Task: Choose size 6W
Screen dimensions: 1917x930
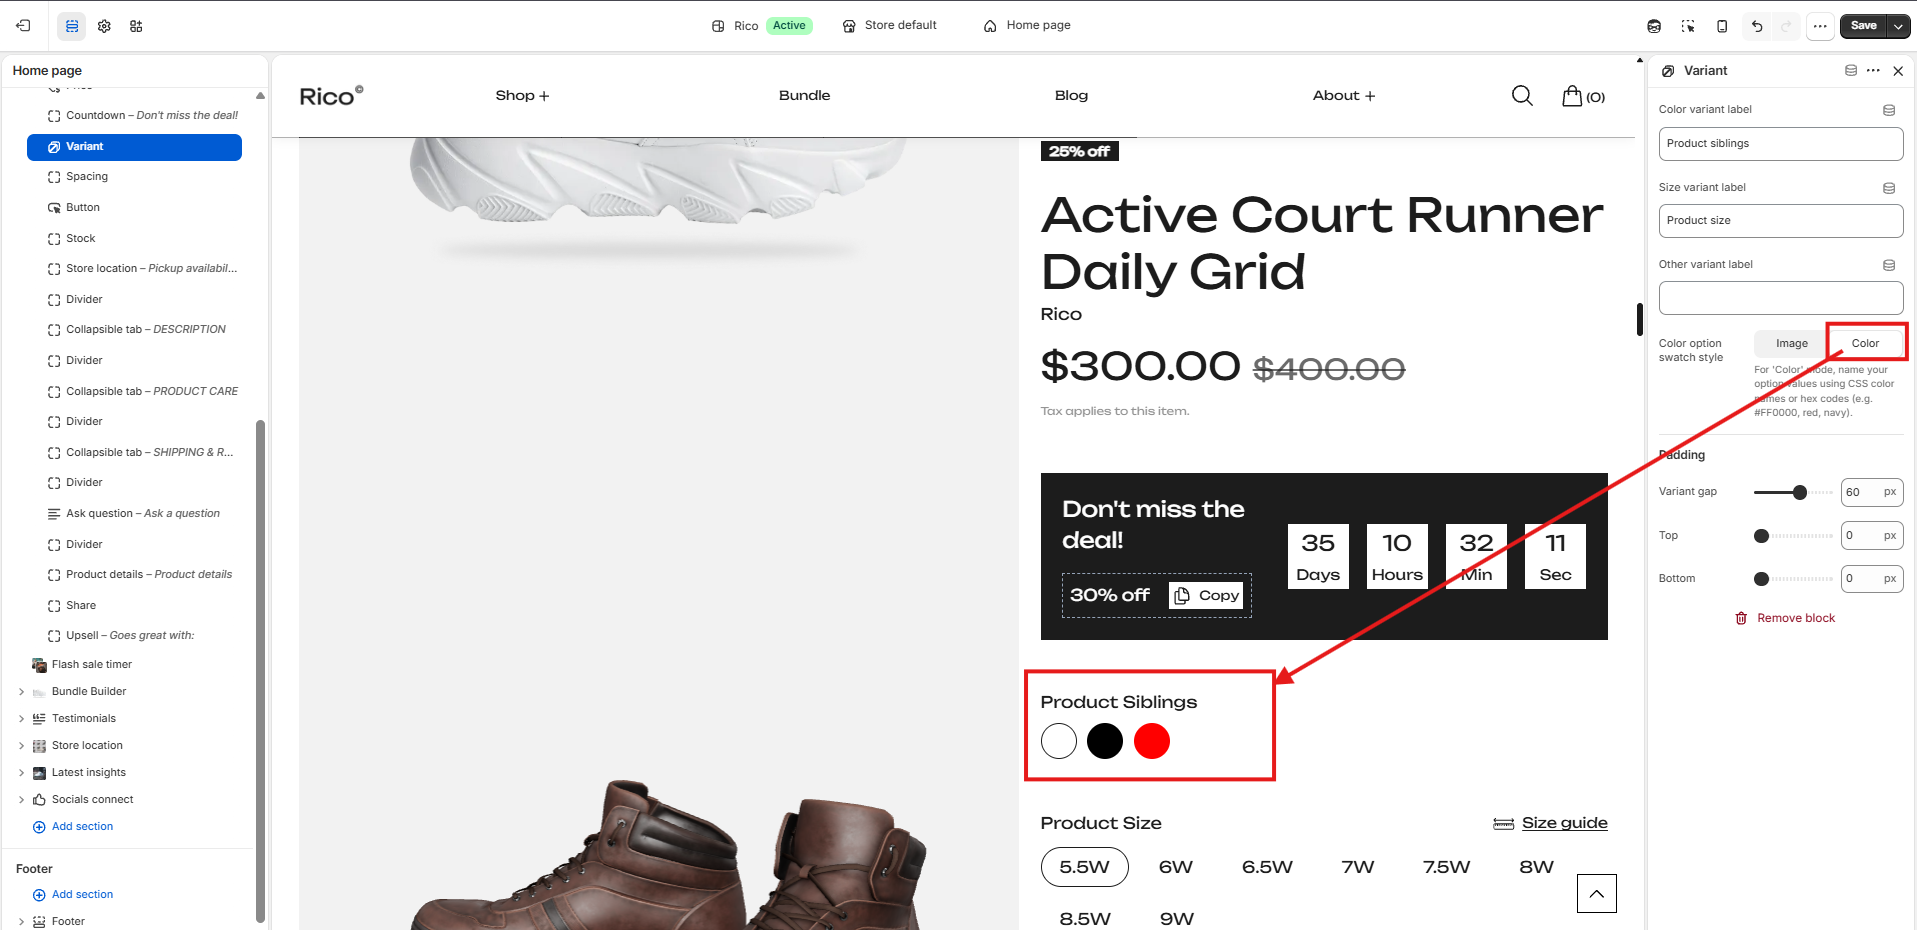Action: (x=1176, y=867)
